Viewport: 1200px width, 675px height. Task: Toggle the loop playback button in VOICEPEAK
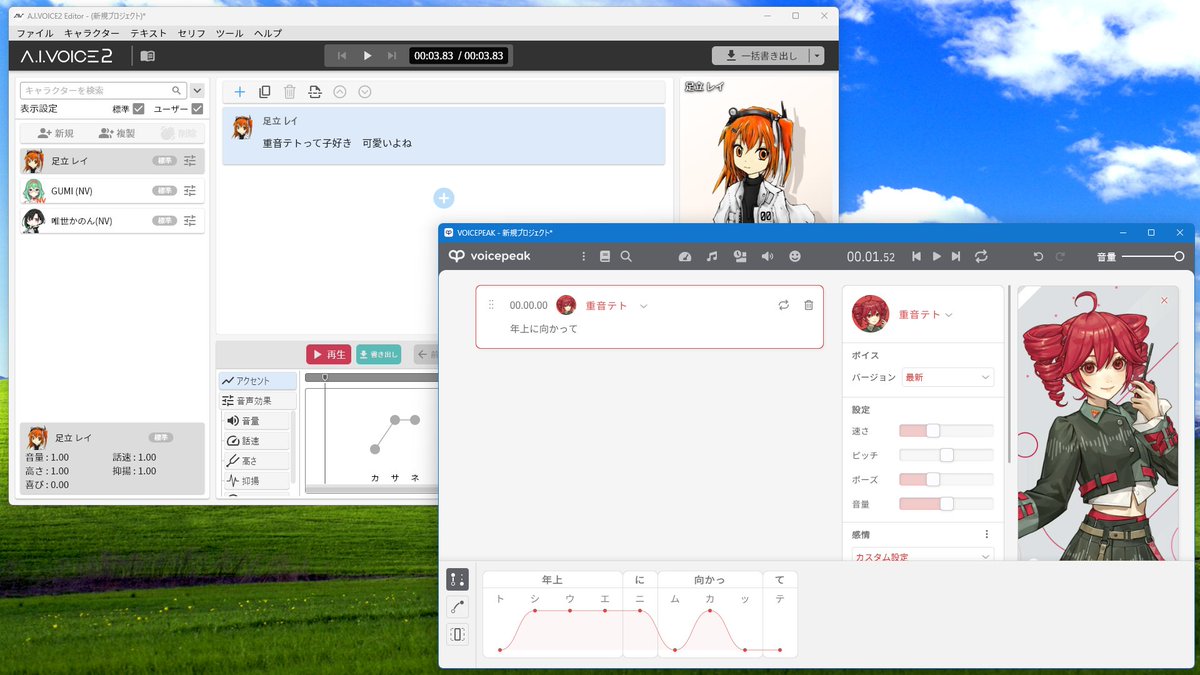pos(981,257)
